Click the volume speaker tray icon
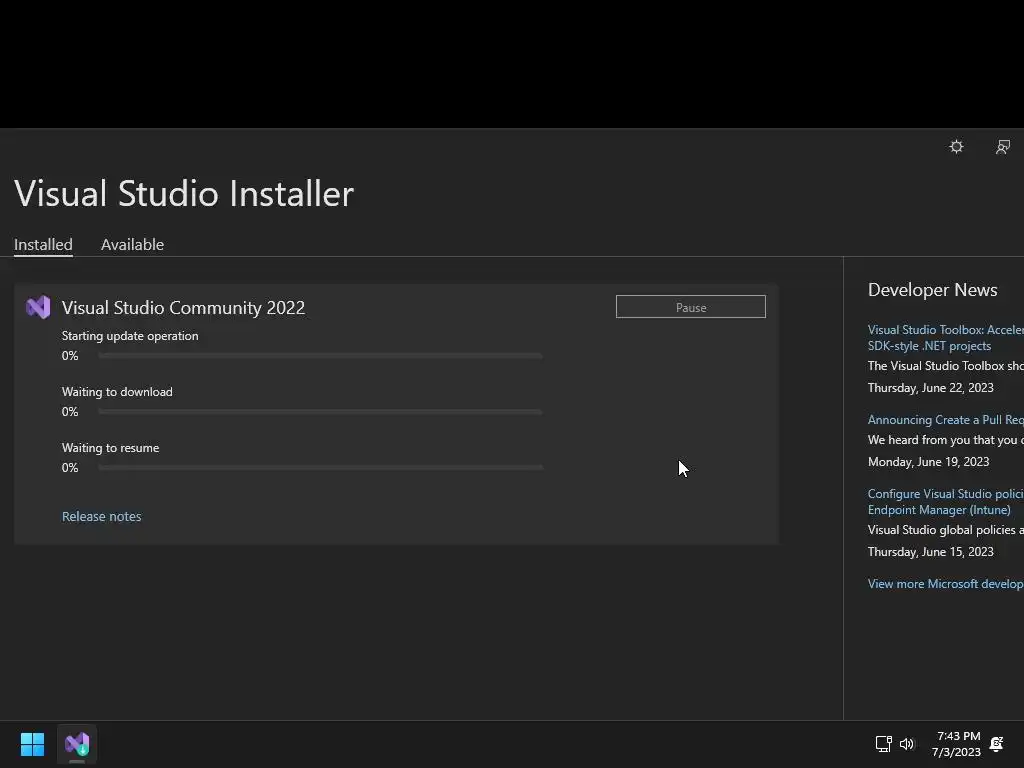 point(907,744)
